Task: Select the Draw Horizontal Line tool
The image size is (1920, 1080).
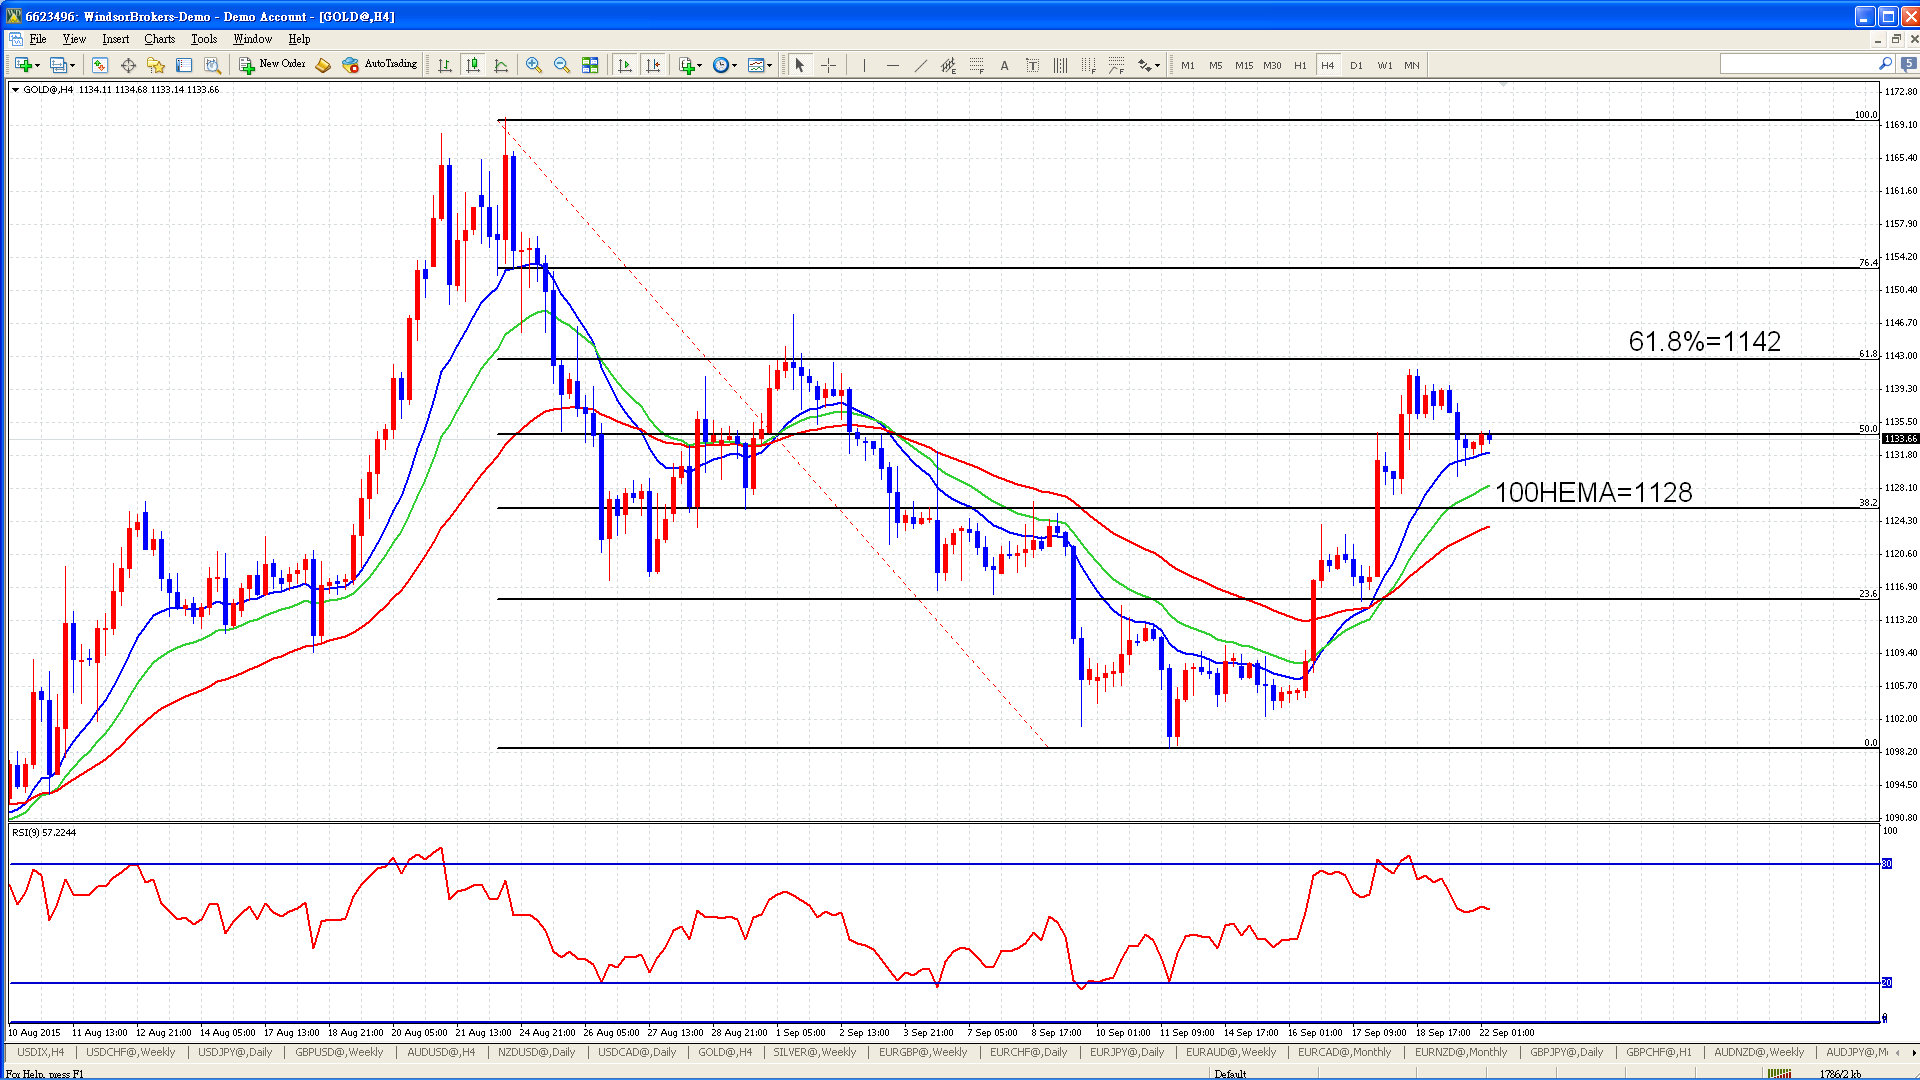Action: pyautogui.click(x=892, y=65)
